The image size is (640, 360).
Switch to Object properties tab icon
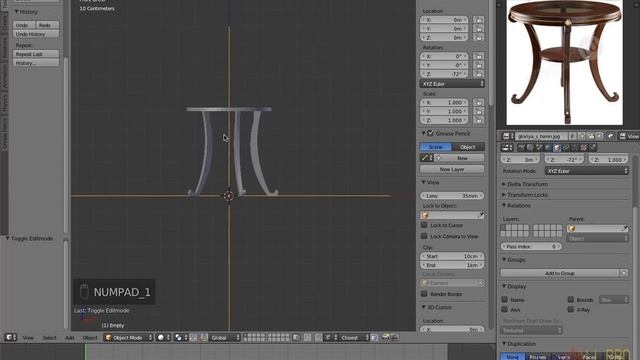557,148
